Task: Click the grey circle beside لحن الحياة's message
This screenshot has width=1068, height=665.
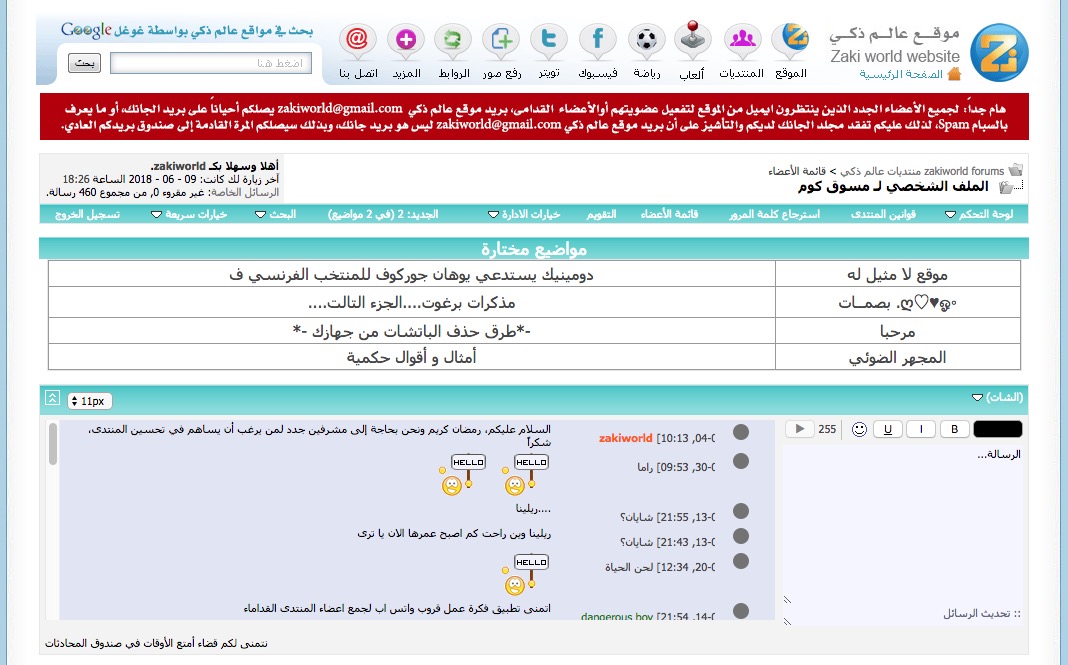Action: coord(741,561)
